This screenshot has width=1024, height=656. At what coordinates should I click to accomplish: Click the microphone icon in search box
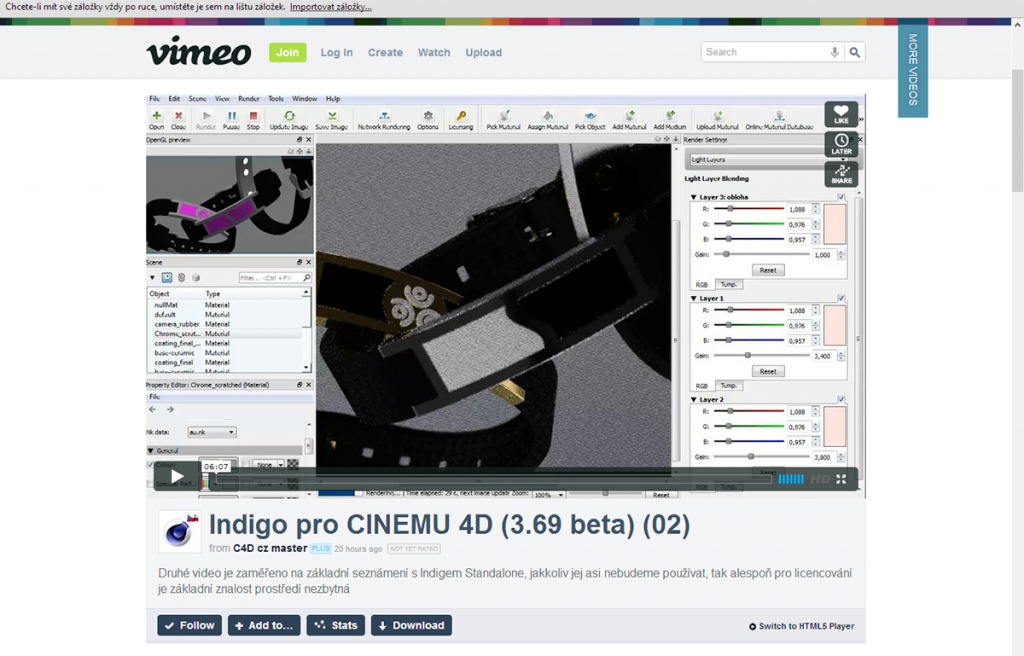[x=835, y=52]
